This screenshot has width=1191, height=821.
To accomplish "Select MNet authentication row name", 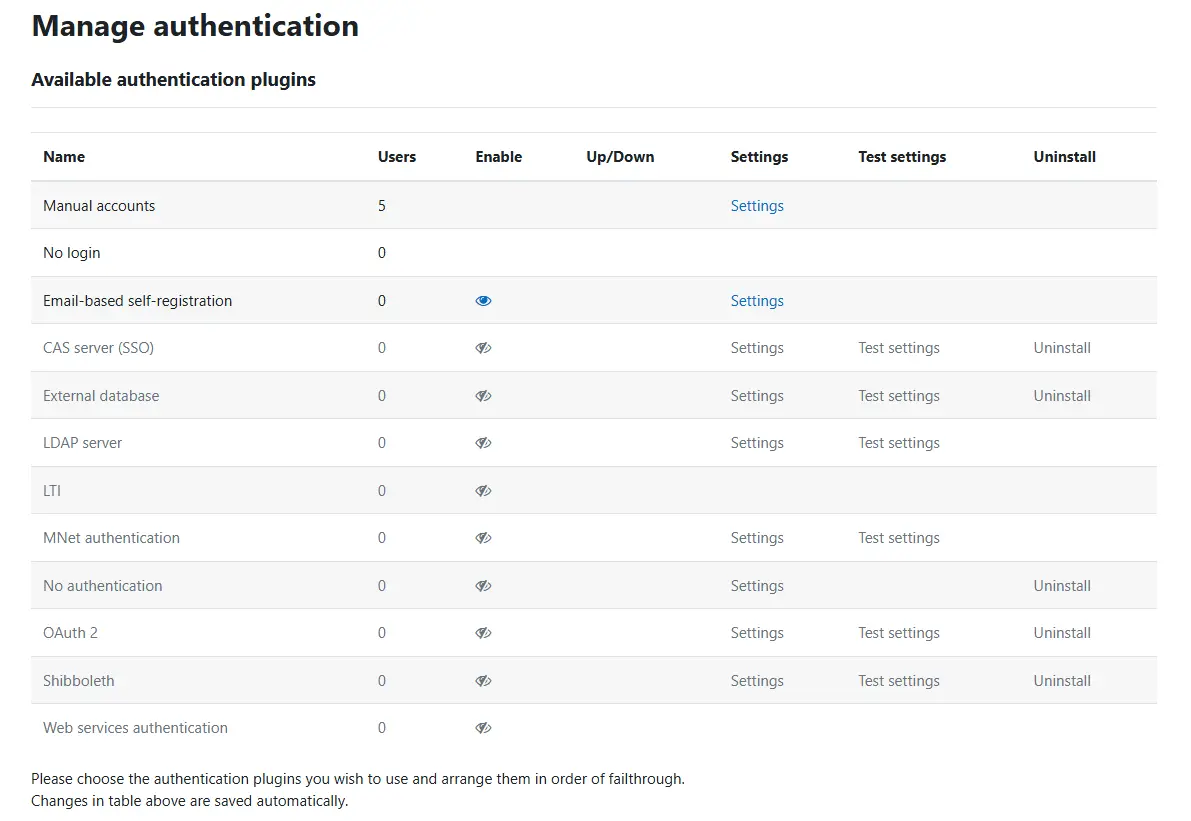I will [111, 538].
